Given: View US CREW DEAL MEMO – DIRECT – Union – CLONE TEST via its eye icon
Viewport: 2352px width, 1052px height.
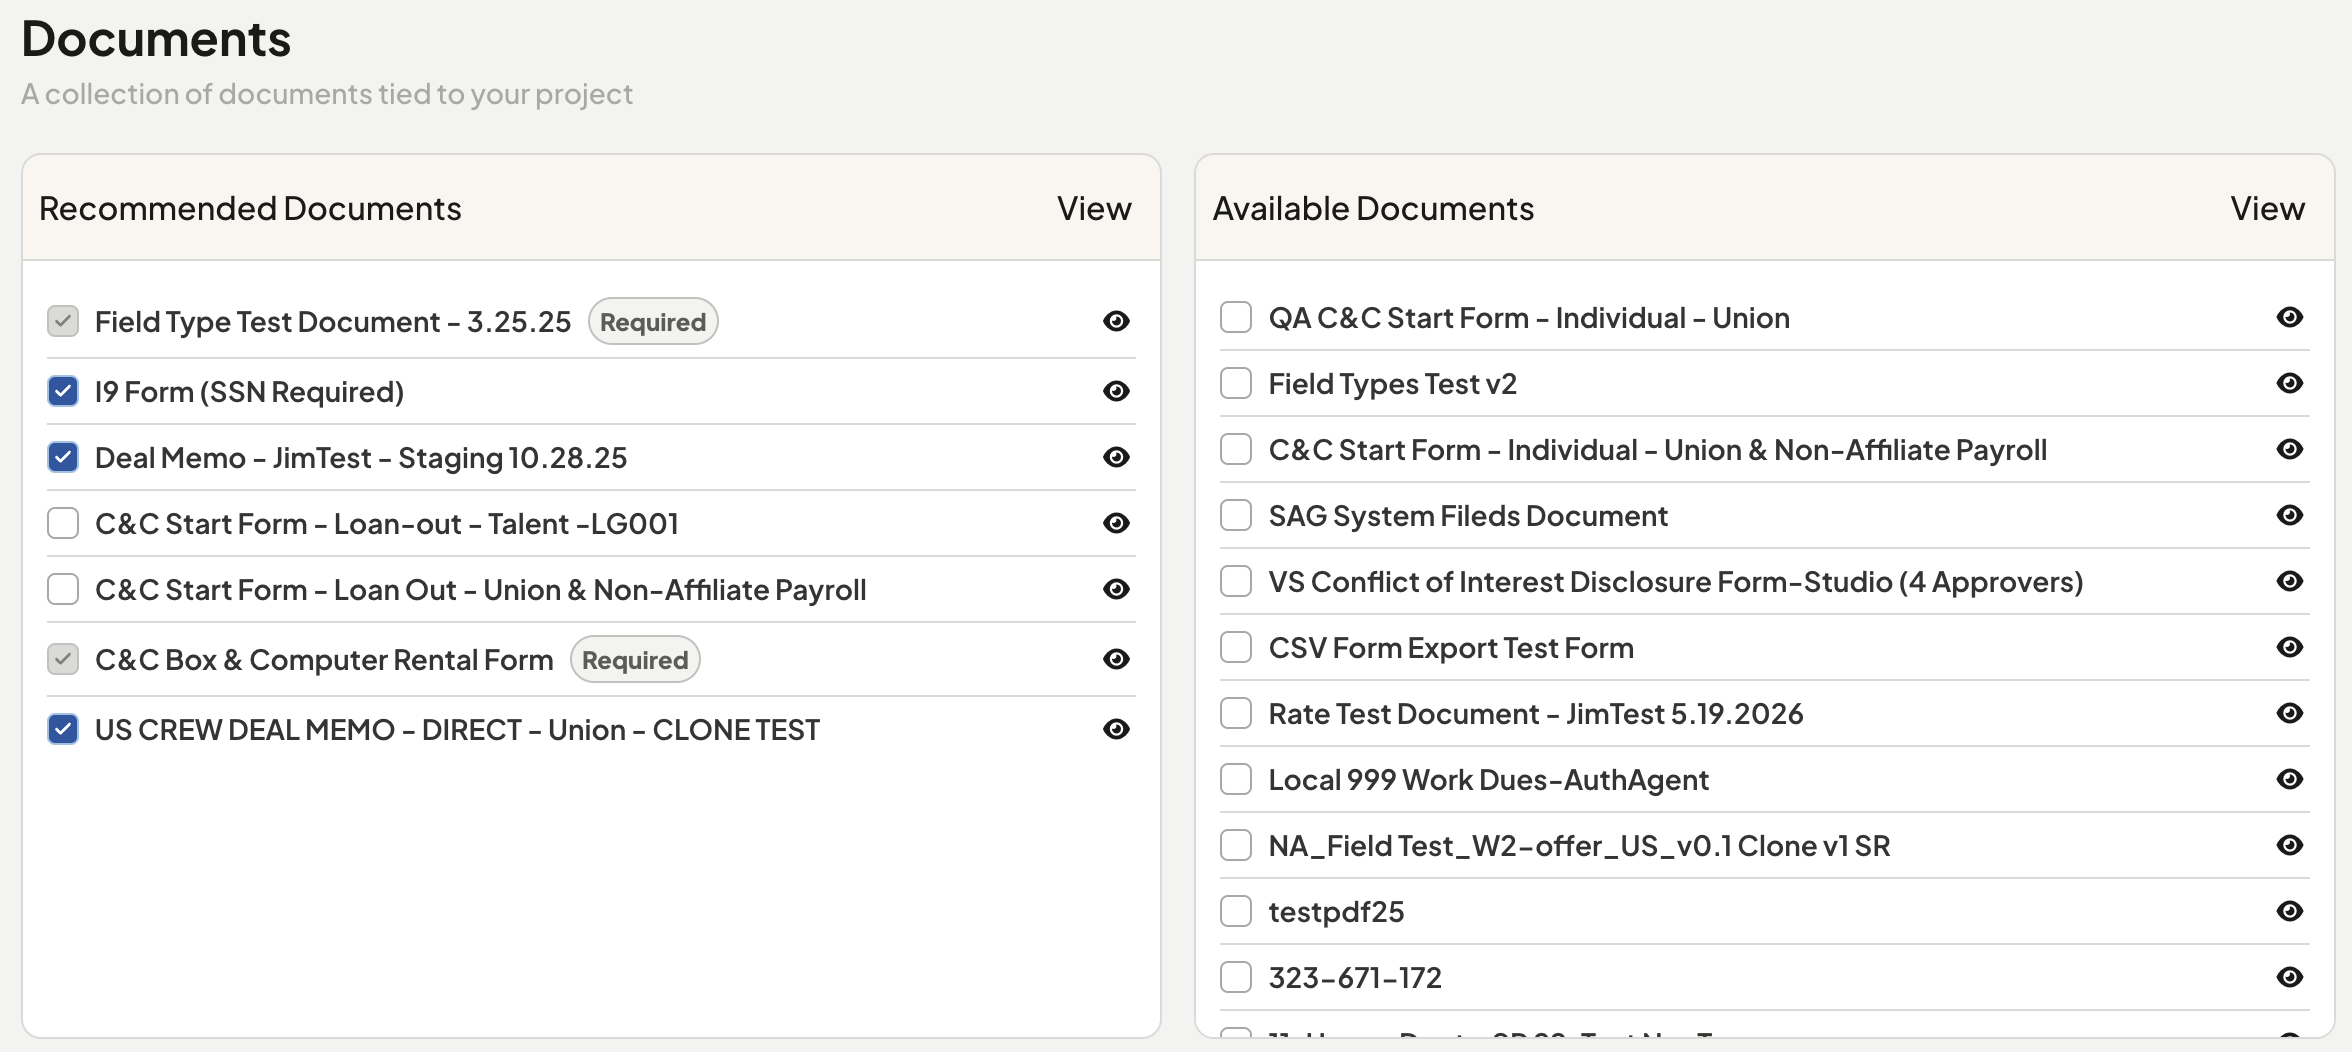Looking at the screenshot, I should pyautogui.click(x=1116, y=729).
